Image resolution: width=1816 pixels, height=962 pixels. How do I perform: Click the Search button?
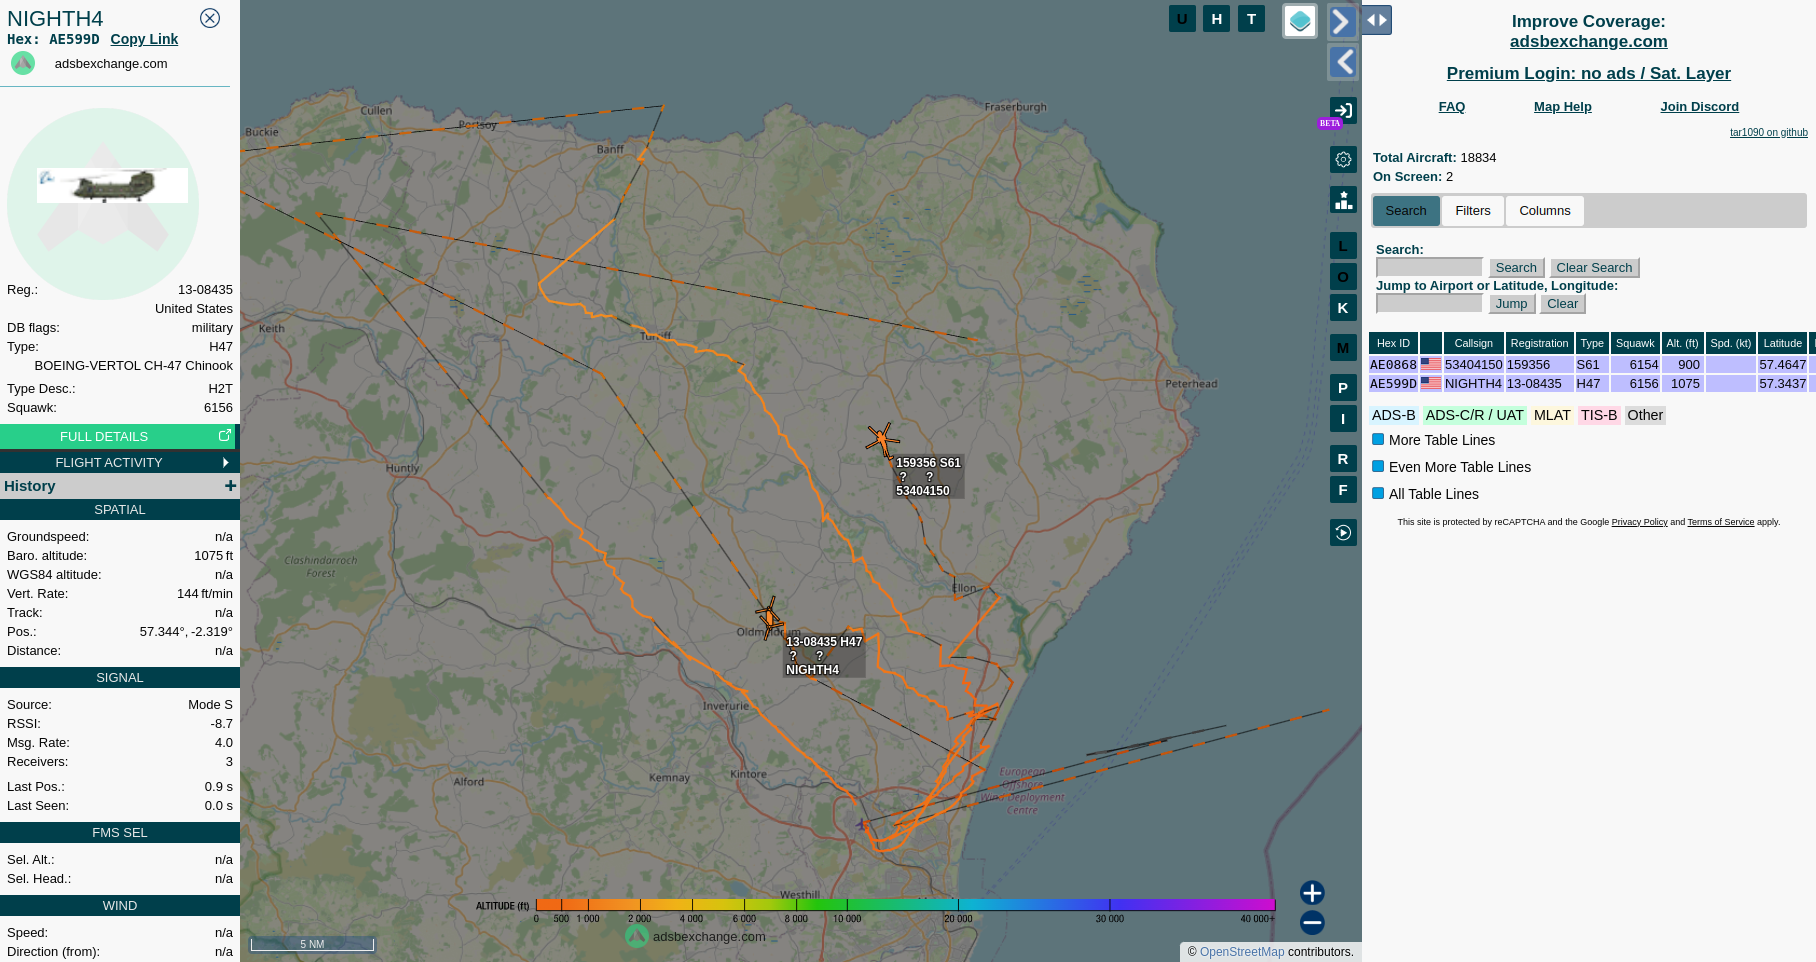[x=1516, y=268]
